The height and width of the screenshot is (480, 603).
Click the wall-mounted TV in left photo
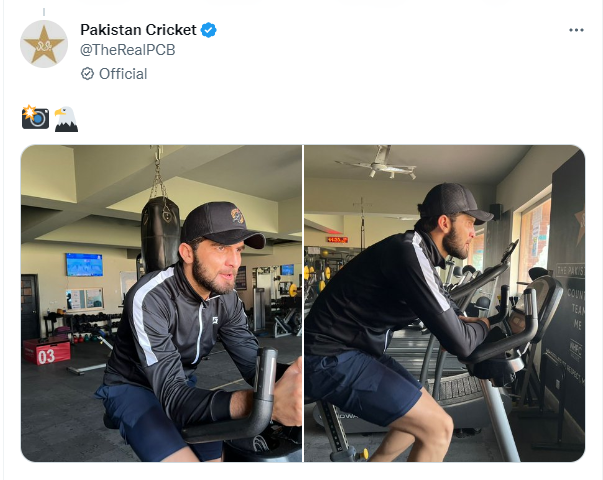pyautogui.click(x=84, y=264)
